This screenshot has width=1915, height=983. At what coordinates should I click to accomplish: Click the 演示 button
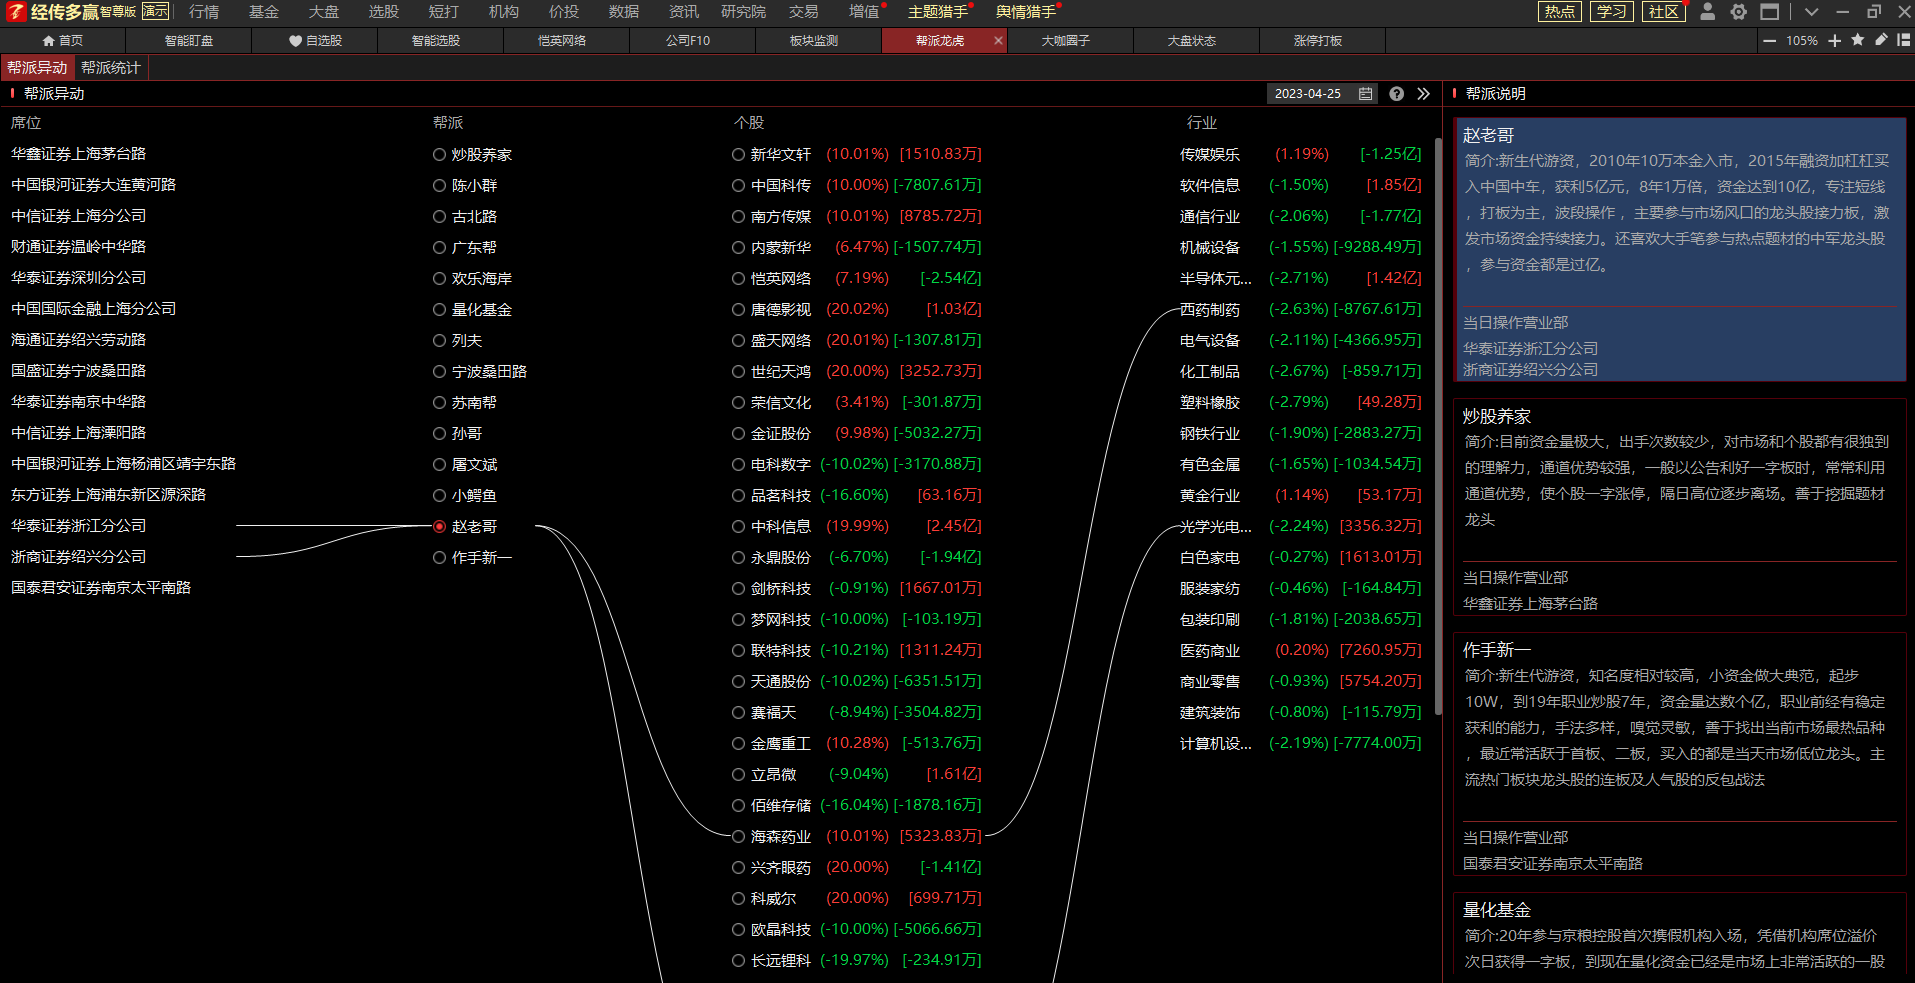pos(156,12)
